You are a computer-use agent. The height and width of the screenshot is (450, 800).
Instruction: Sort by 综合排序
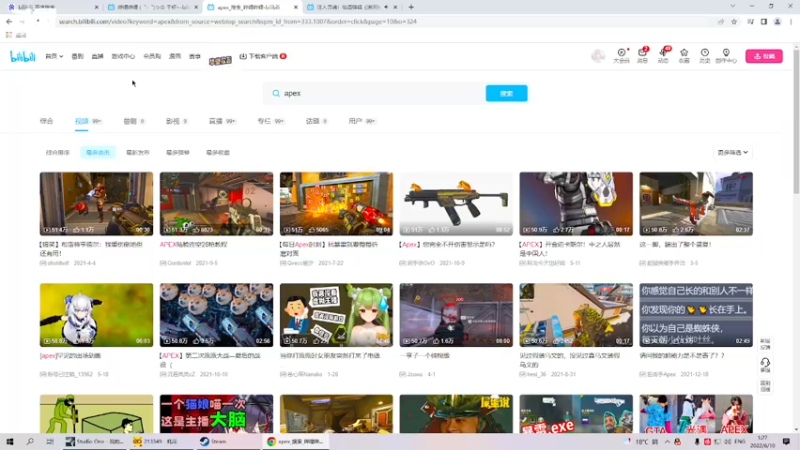(x=58, y=153)
